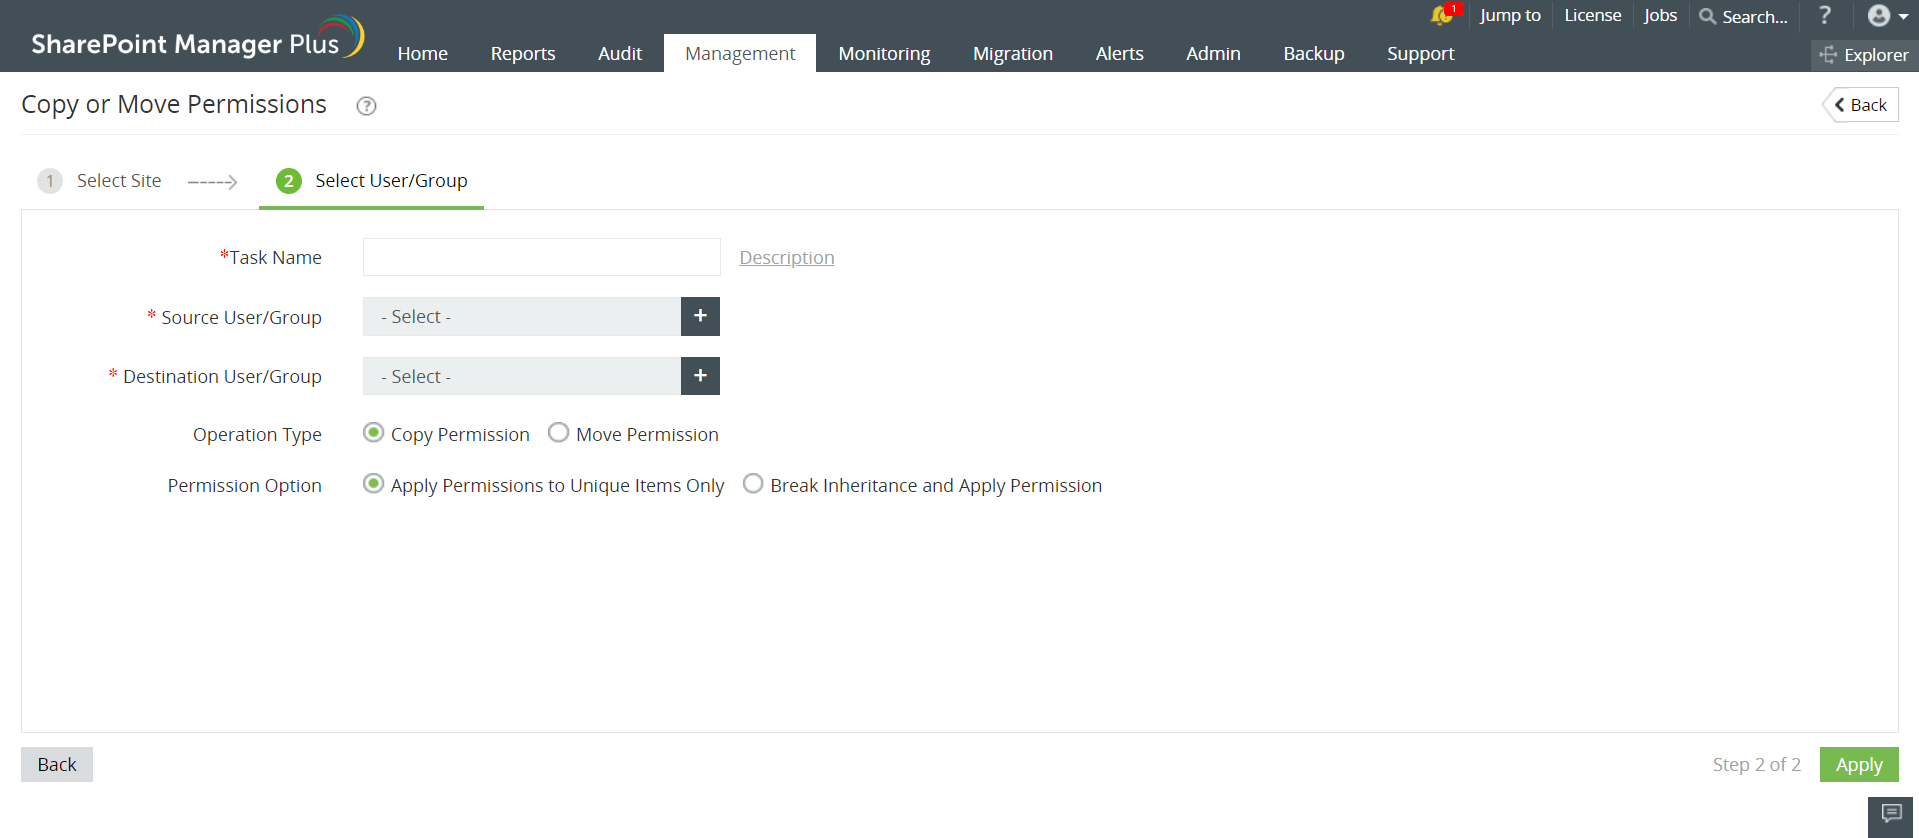Switch to the Audit tab
Screen dimensions: 1919x838
point(620,53)
